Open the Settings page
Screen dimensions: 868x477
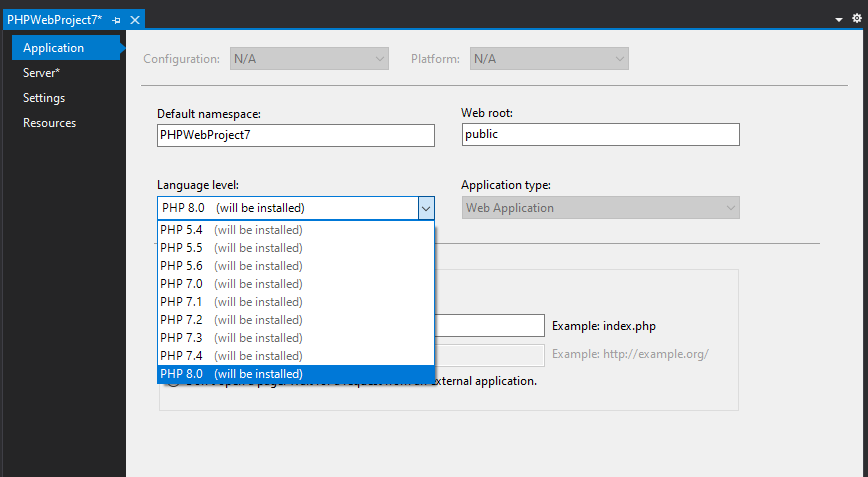tap(44, 98)
